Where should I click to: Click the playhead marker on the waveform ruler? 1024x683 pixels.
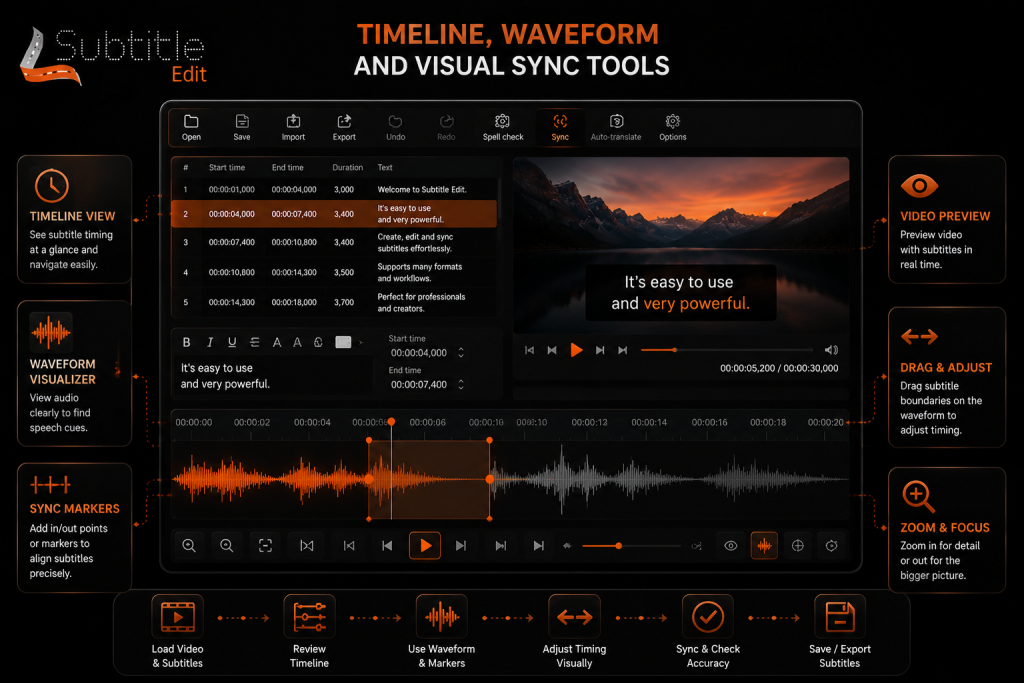391,422
